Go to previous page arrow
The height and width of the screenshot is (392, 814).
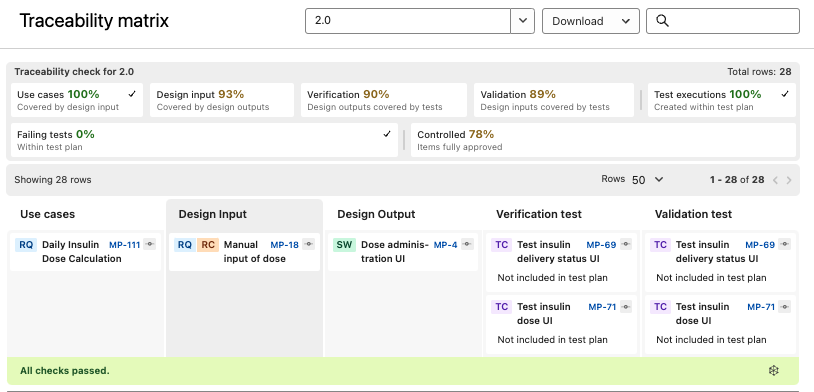775,180
